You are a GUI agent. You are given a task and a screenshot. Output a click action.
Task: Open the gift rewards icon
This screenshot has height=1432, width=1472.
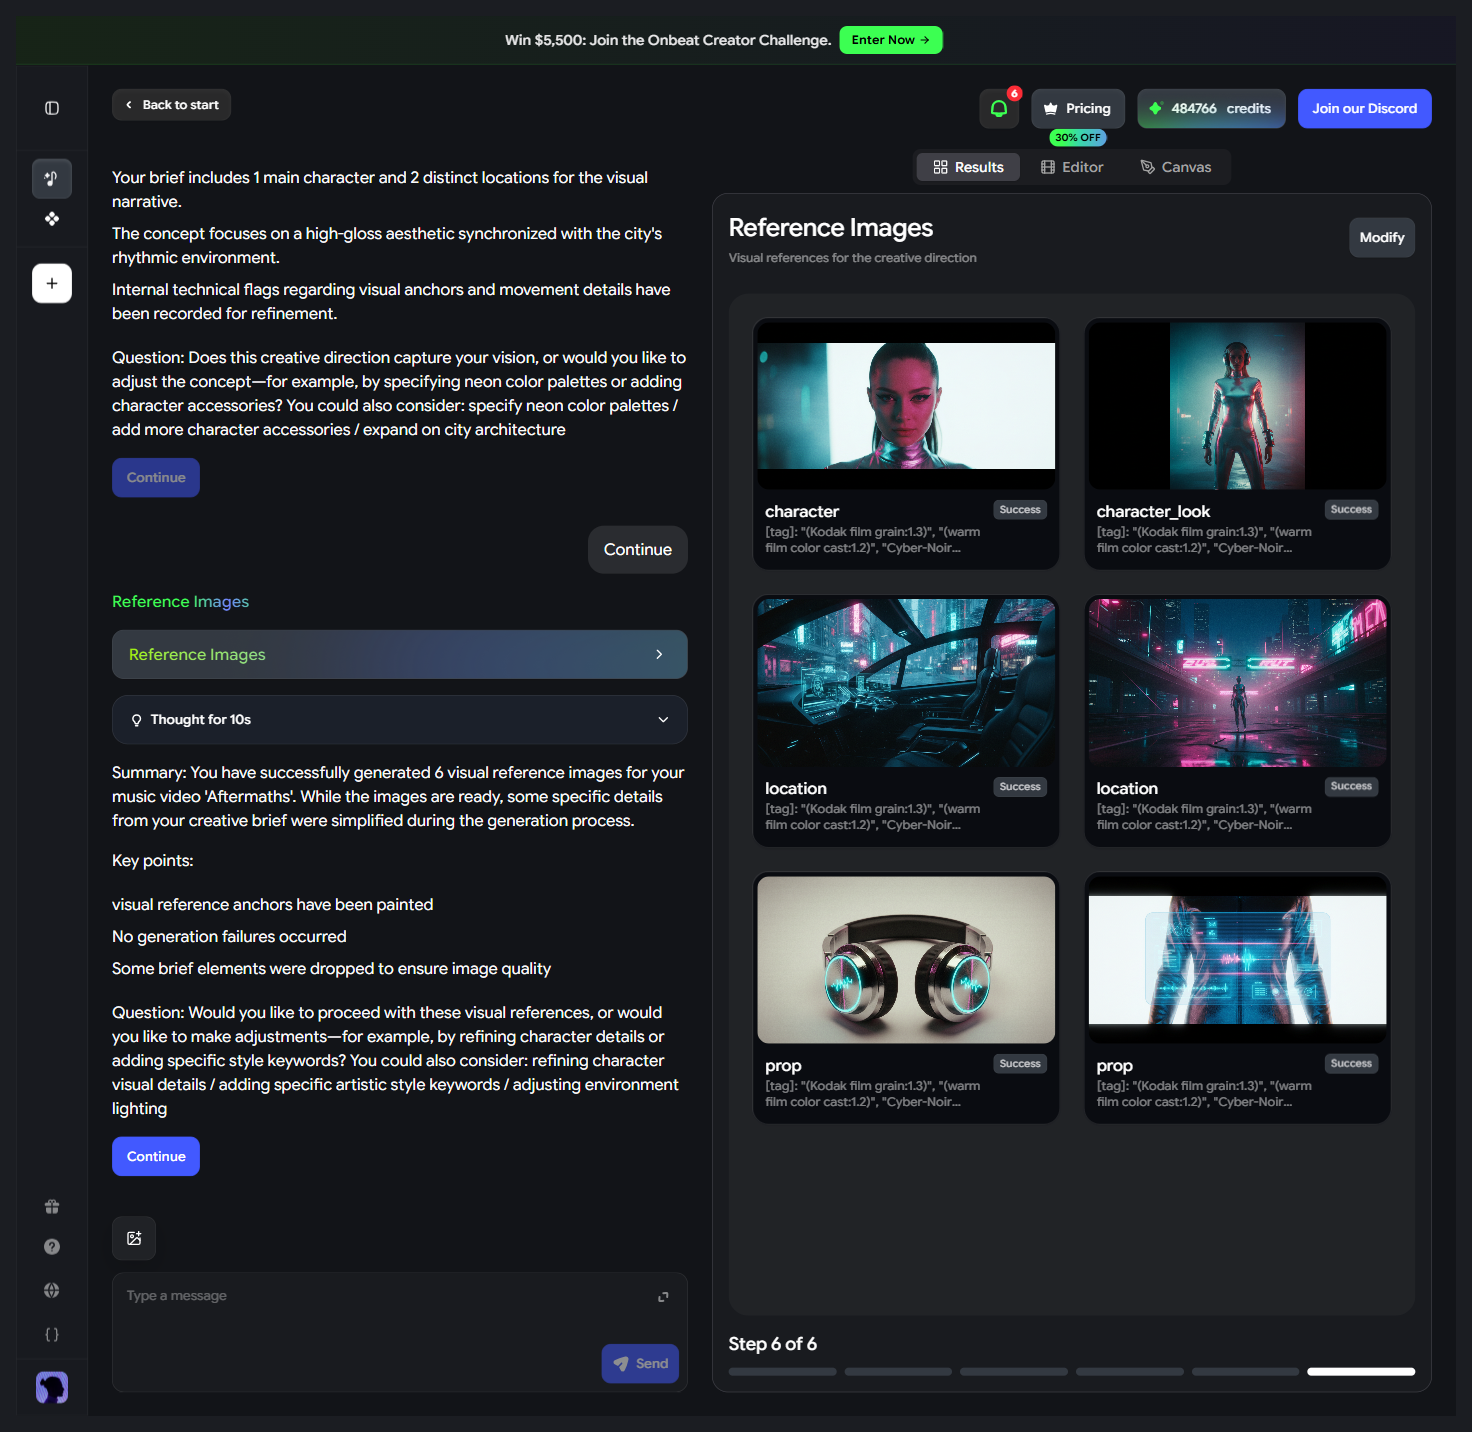tap(52, 1207)
